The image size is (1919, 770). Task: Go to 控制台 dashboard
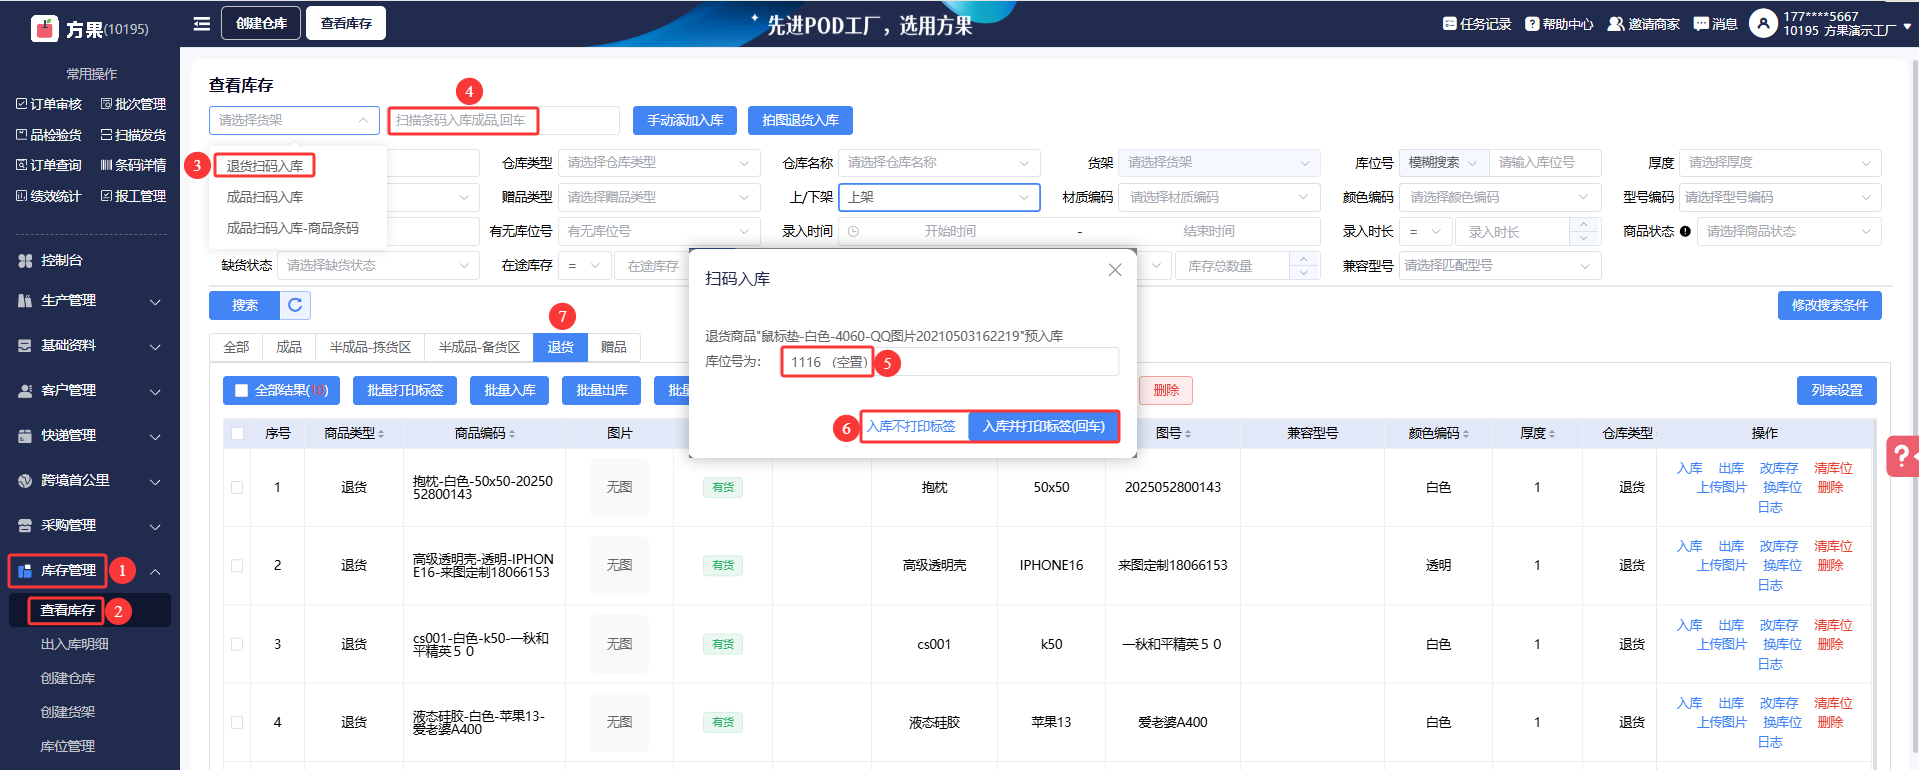click(x=62, y=260)
